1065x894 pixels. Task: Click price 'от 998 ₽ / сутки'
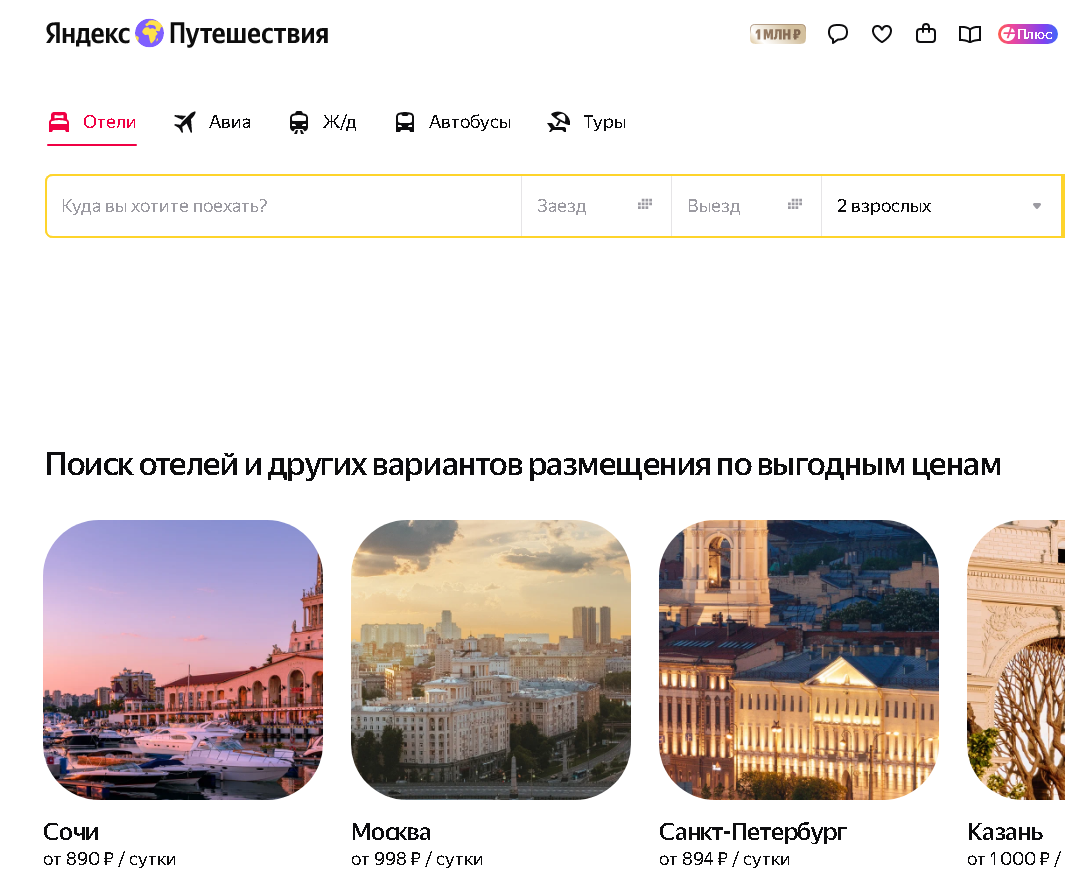(x=417, y=859)
